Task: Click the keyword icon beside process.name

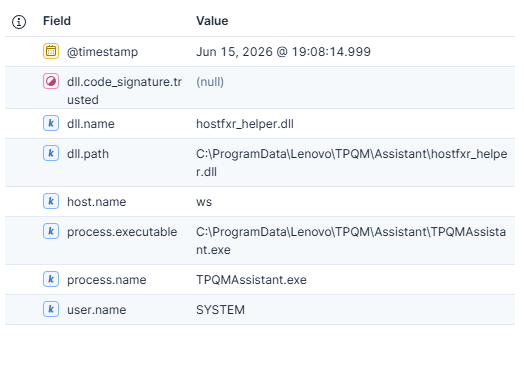Action: pyautogui.click(x=51, y=279)
